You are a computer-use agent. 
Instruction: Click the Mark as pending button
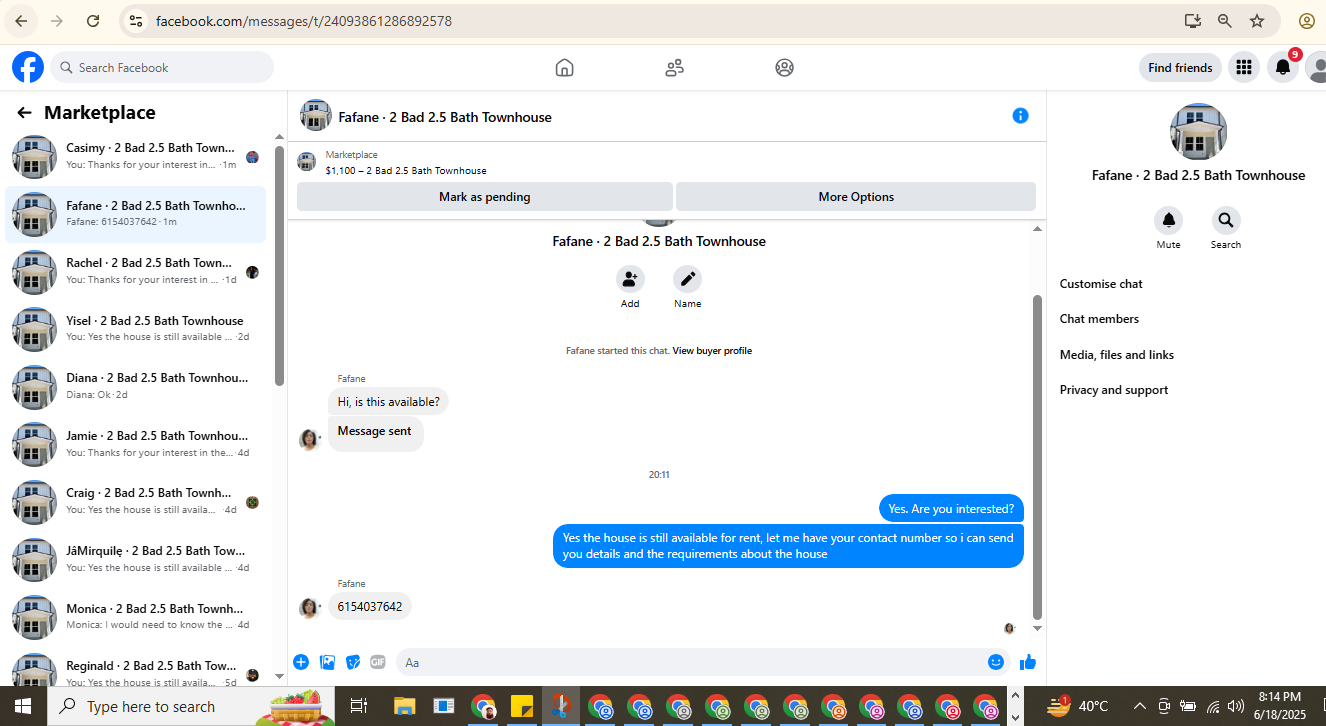pos(485,197)
